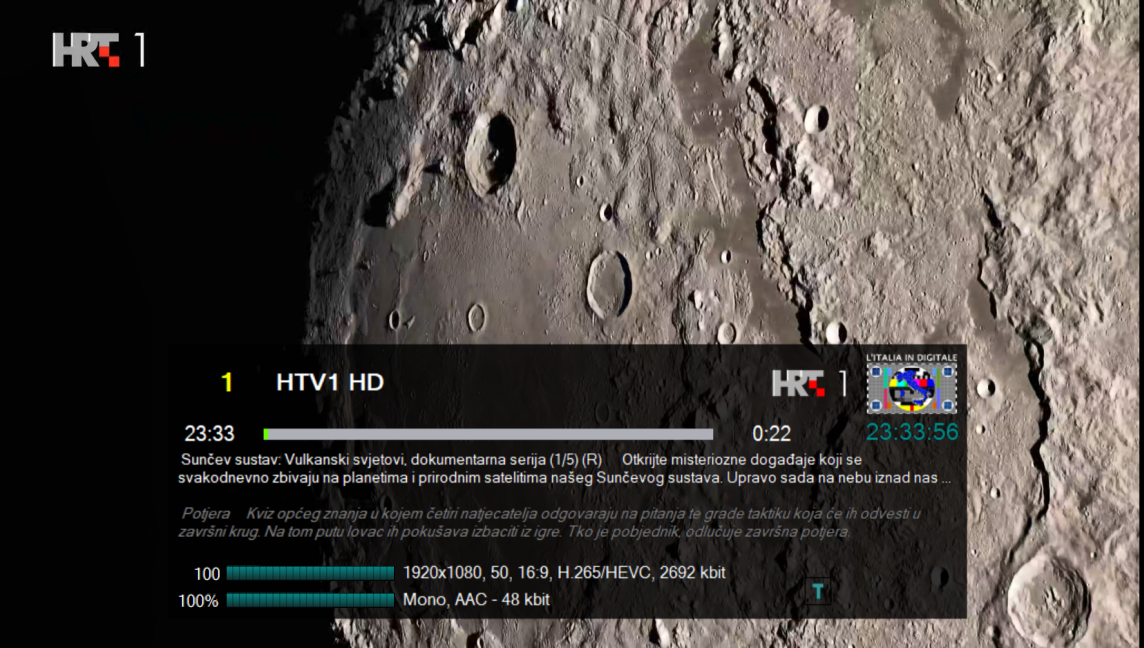1144x648 pixels.
Task: Click the 0:22 remaining time label
Action: tap(771, 434)
